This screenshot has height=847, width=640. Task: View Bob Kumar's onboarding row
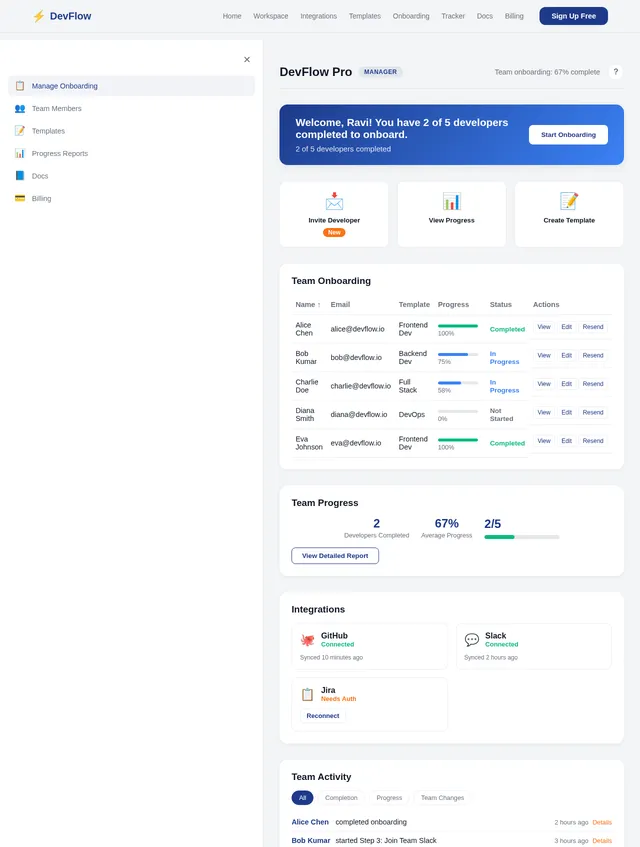[x=544, y=355]
